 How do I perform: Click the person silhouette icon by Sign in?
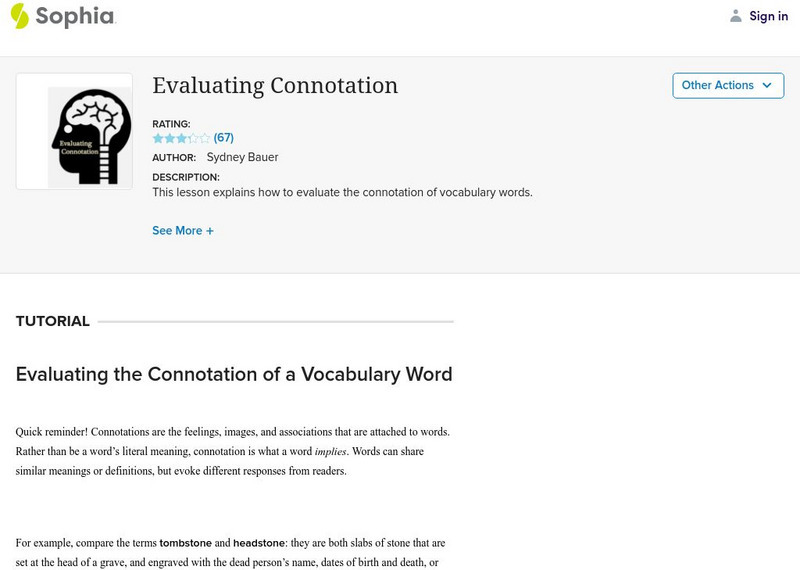(x=736, y=16)
